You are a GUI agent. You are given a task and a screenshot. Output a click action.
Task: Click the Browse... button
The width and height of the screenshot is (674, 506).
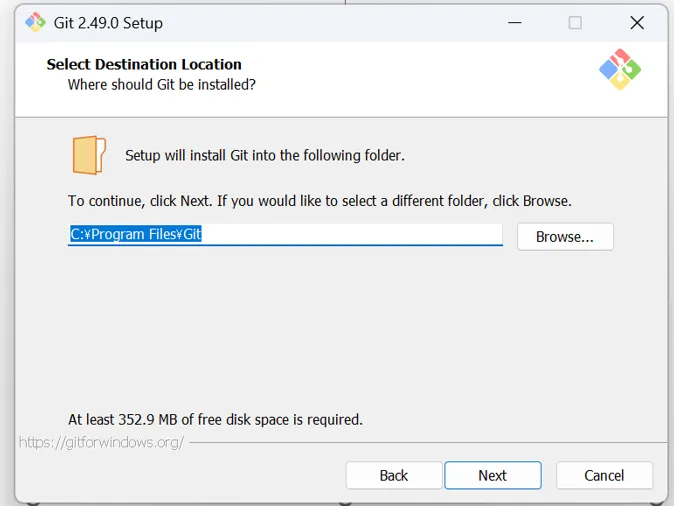(x=564, y=237)
